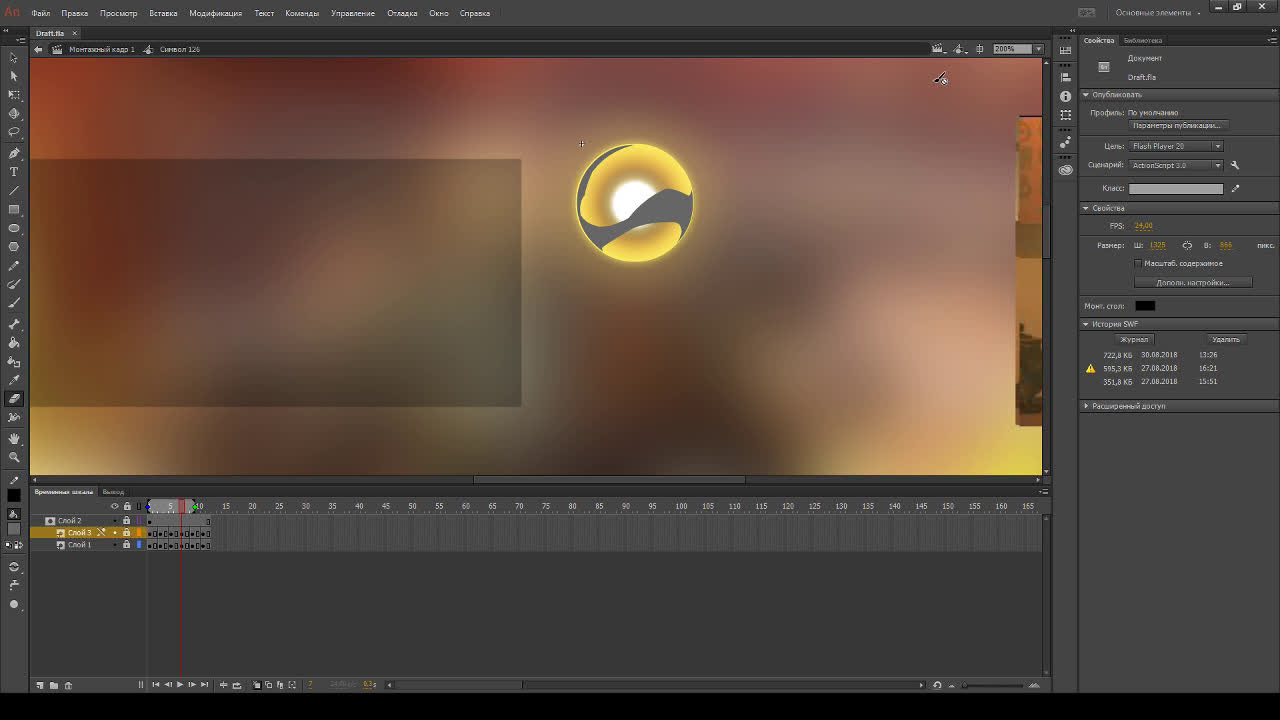The height and width of the screenshot is (720, 1280).
Task: Toggle lock on layer Слой 2
Action: point(126,521)
